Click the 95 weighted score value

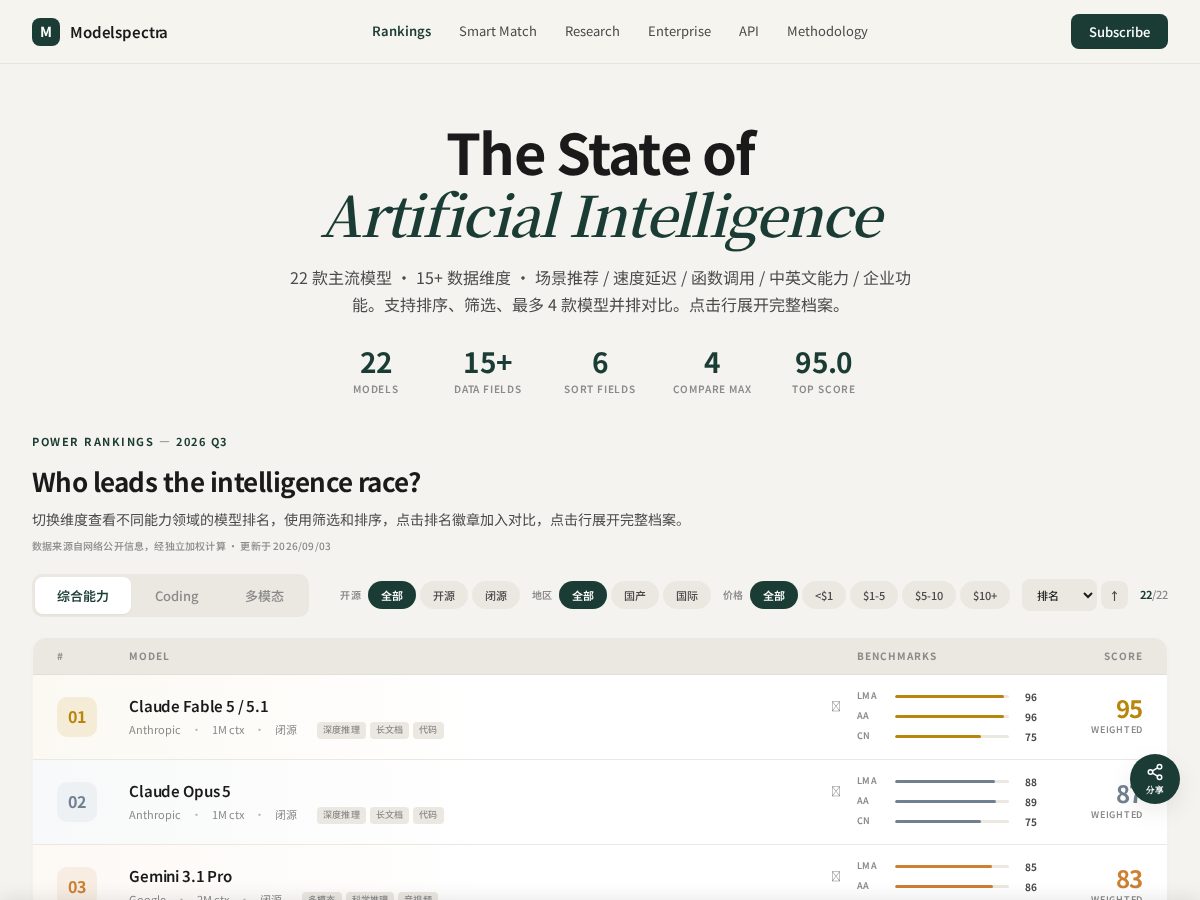coord(1129,709)
